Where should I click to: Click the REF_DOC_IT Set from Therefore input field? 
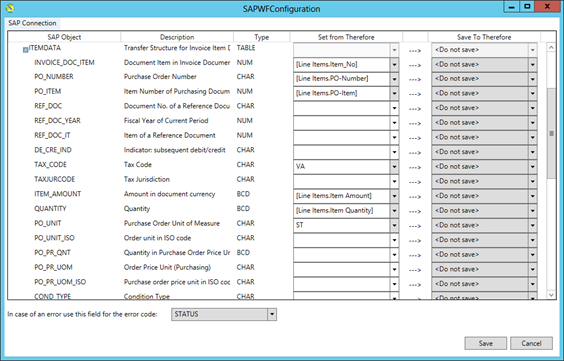point(342,138)
